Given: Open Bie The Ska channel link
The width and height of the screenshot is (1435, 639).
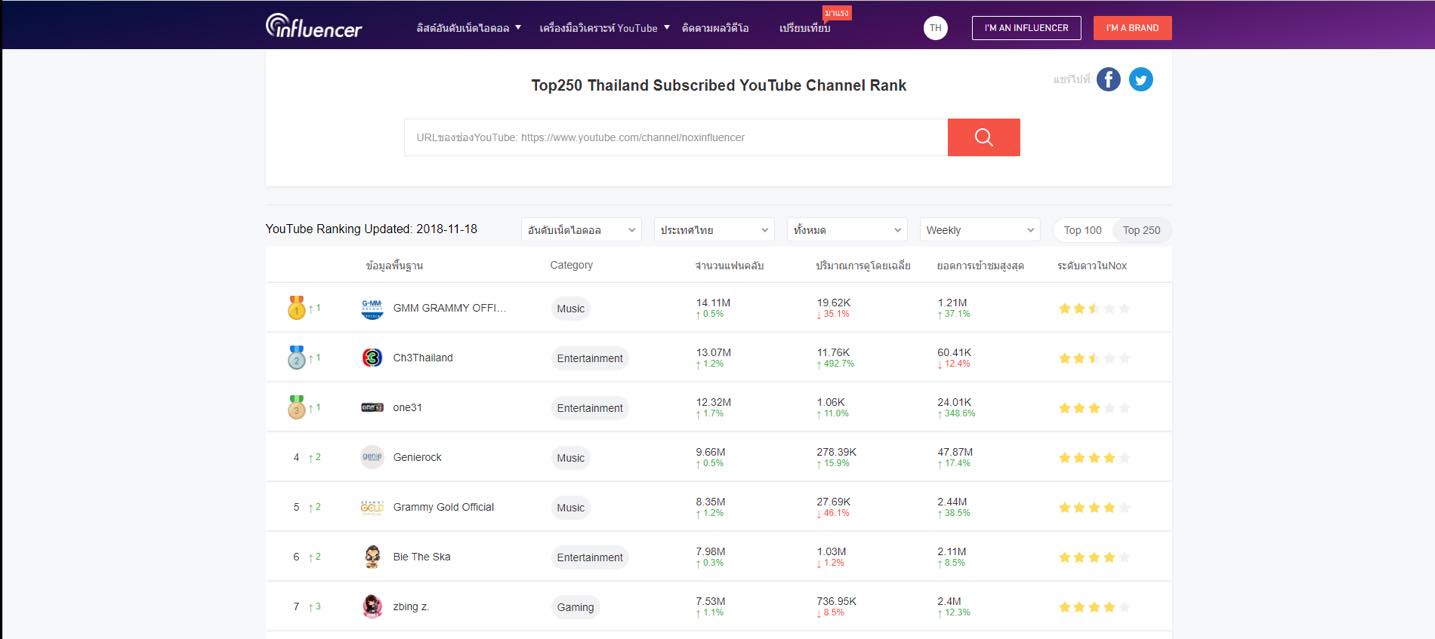Looking at the screenshot, I should (422, 557).
